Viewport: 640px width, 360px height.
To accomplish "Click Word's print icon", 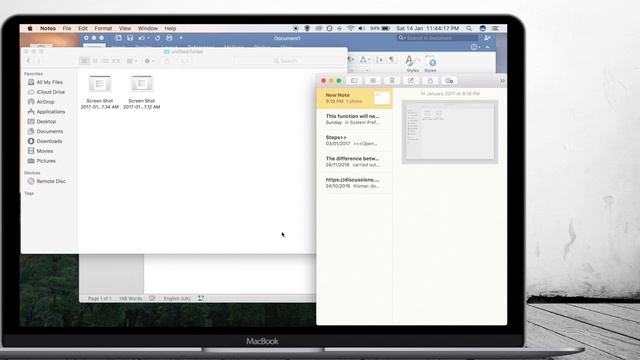I will pyautogui.click(x=169, y=38).
